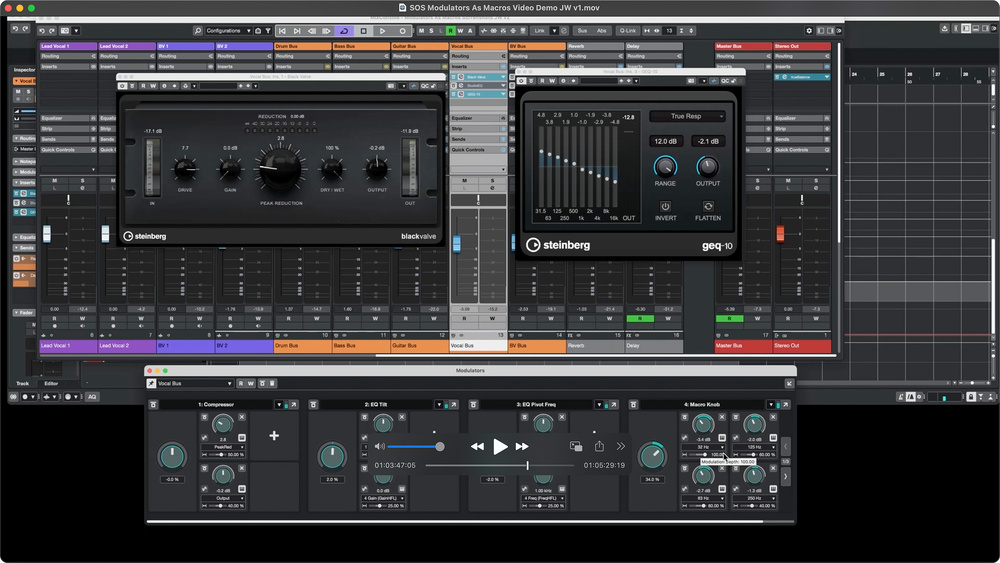Click the RANGE knob in GEQ-10
Screen dimensions: 1000x563
click(665, 167)
